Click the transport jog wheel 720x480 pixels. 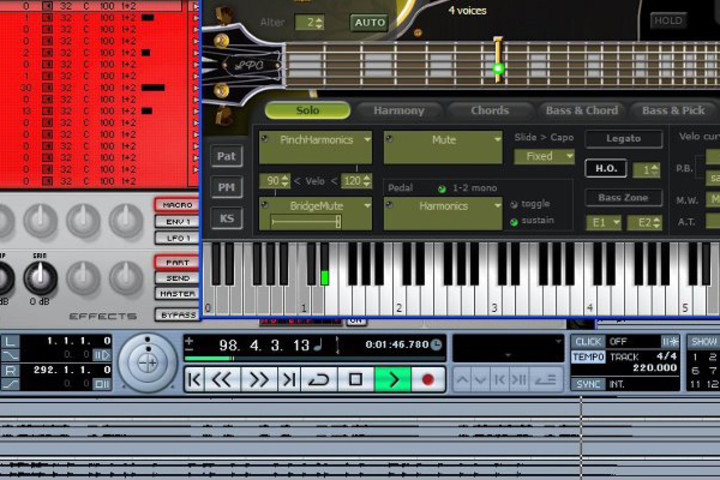[148, 362]
